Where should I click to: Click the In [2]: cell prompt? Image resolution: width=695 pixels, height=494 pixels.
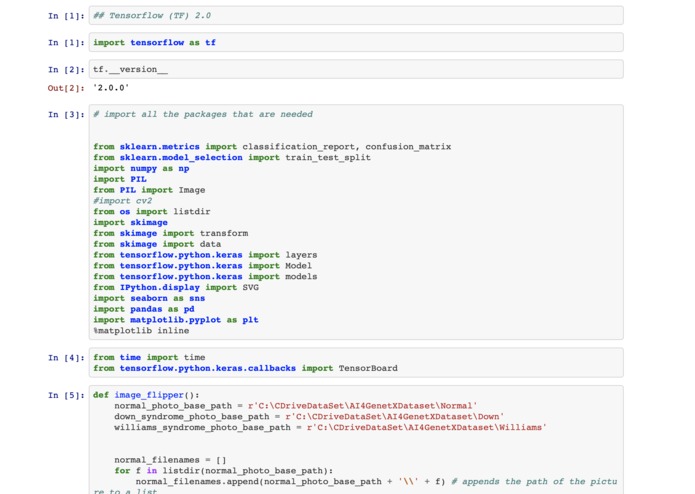(66, 70)
